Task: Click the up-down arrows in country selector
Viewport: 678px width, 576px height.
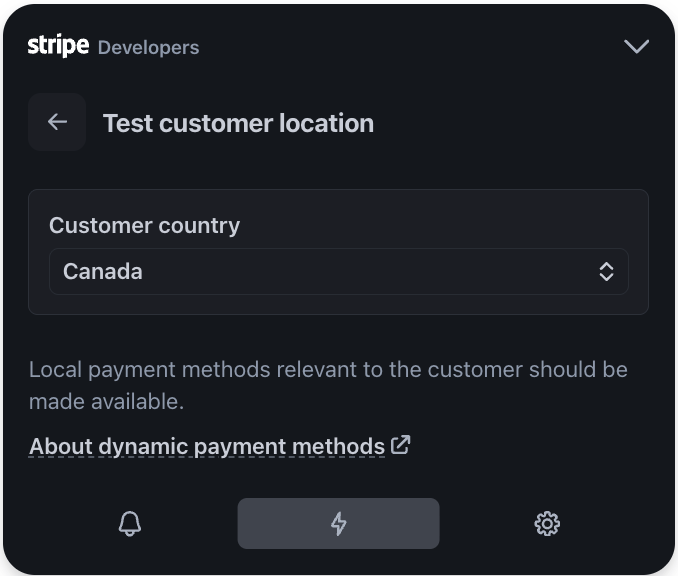Action: pyautogui.click(x=606, y=271)
